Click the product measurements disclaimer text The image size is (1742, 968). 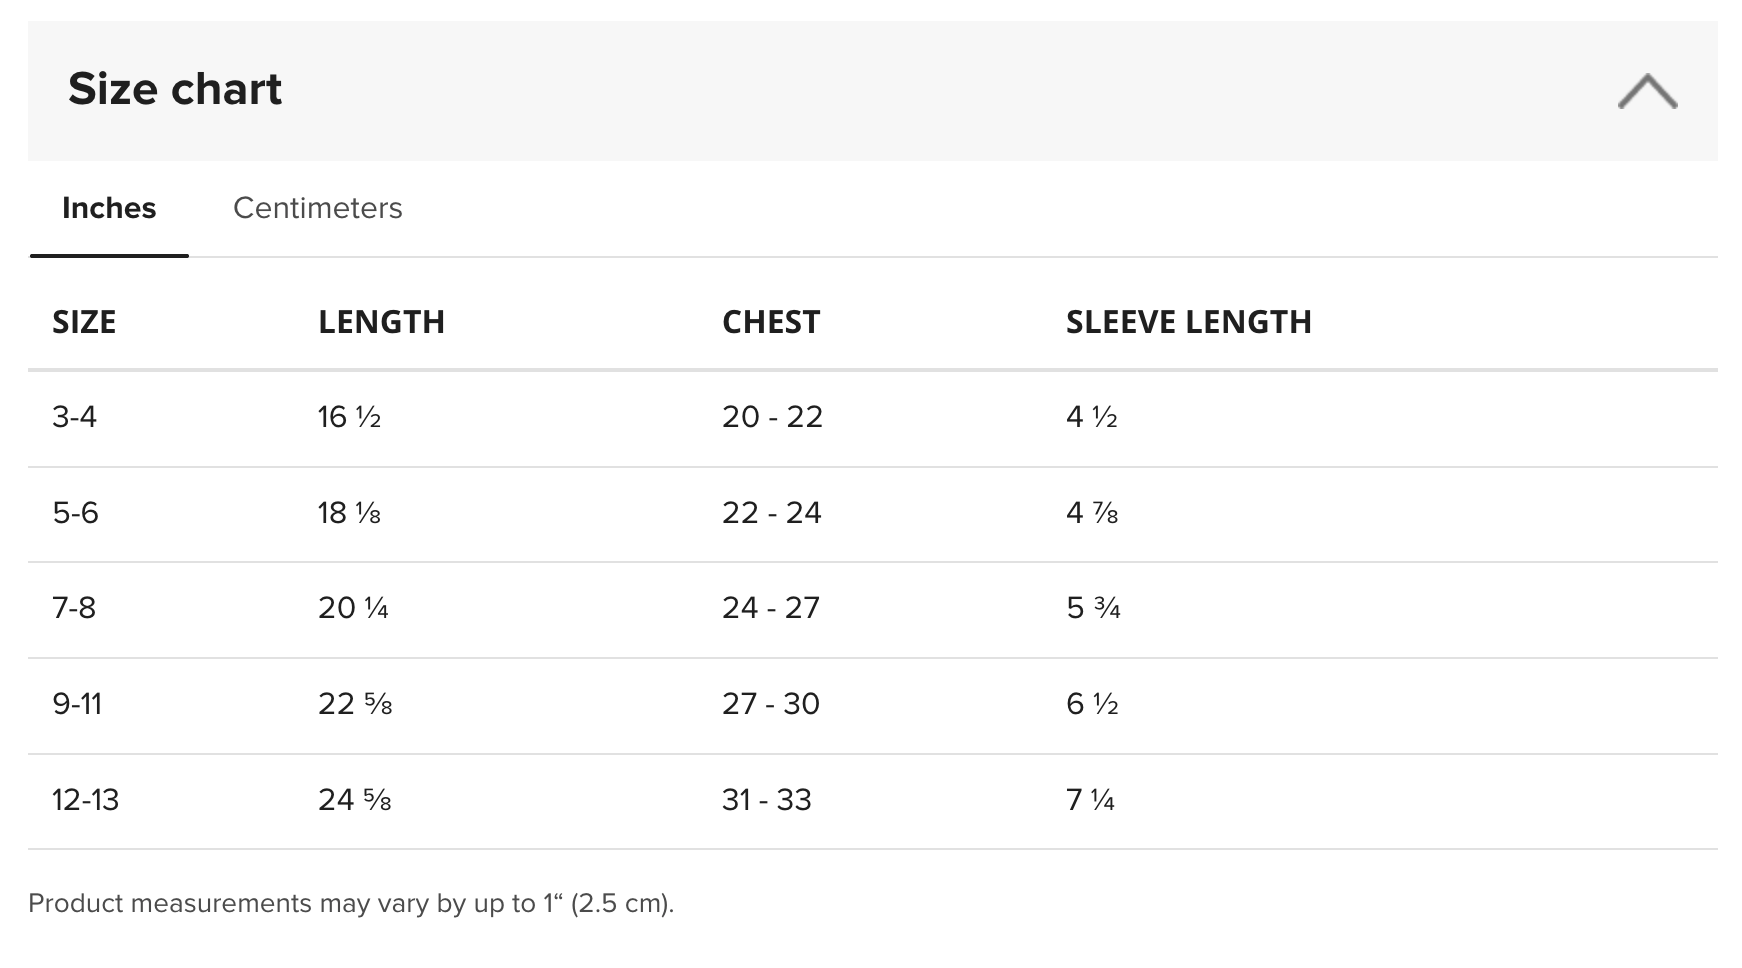click(351, 903)
